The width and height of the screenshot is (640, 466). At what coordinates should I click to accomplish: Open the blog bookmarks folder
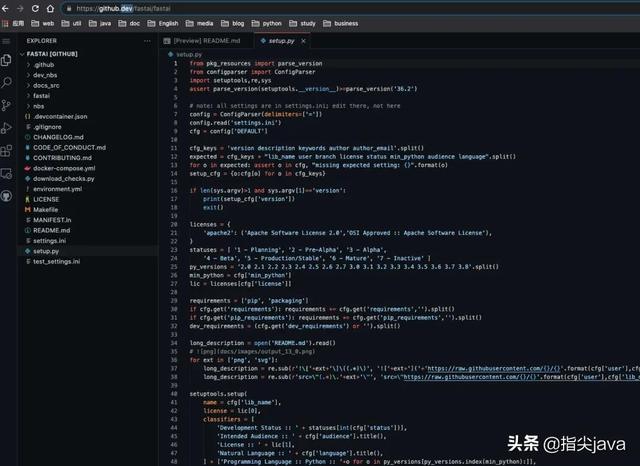(233, 24)
